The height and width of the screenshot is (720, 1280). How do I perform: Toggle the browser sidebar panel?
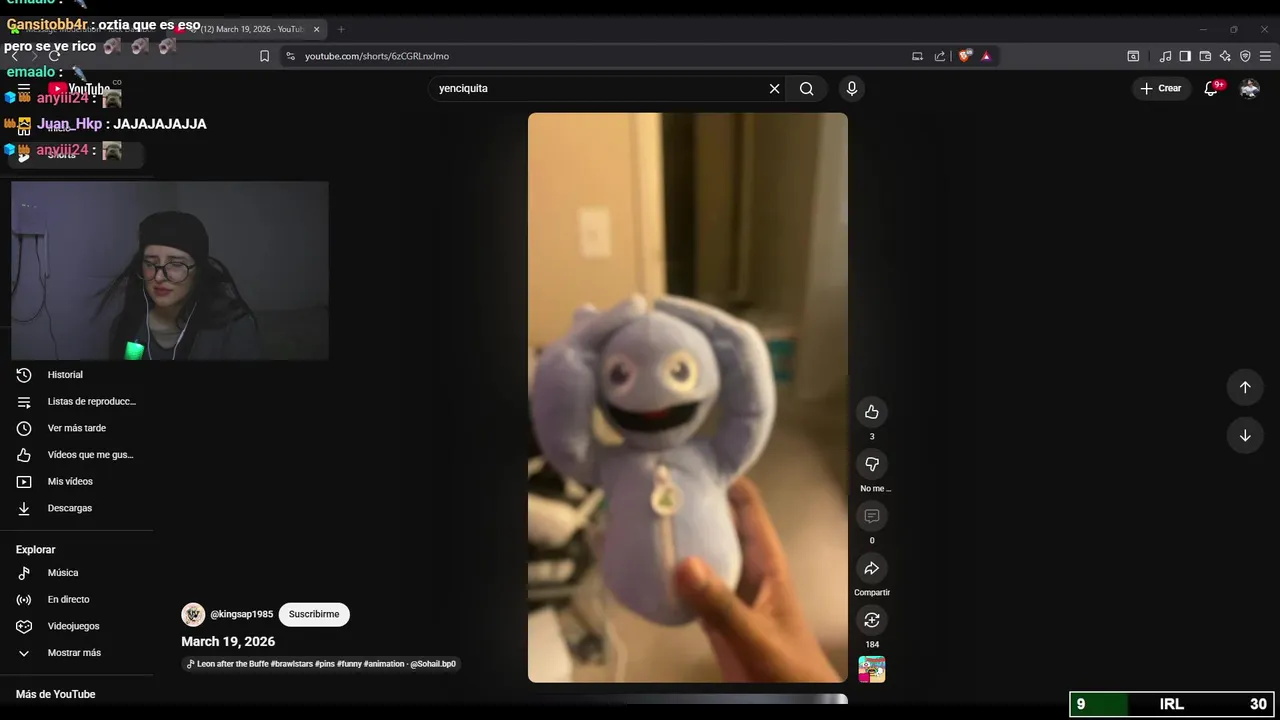1185,56
